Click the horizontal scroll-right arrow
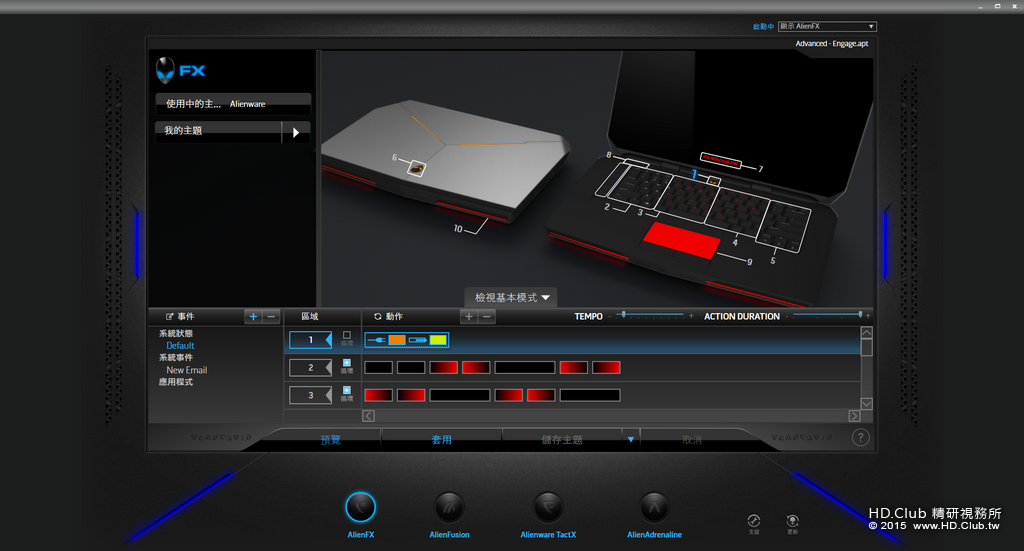1024x551 pixels. pos(854,416)
